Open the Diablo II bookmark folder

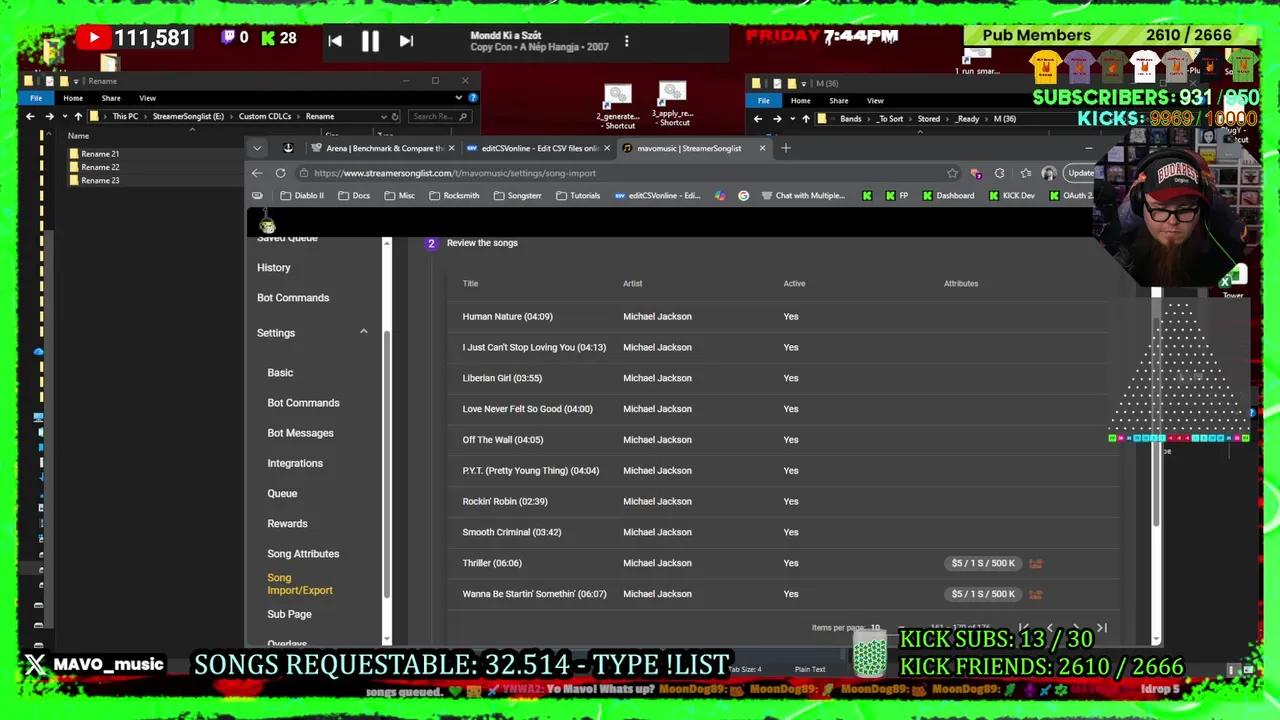pos(302,196)
